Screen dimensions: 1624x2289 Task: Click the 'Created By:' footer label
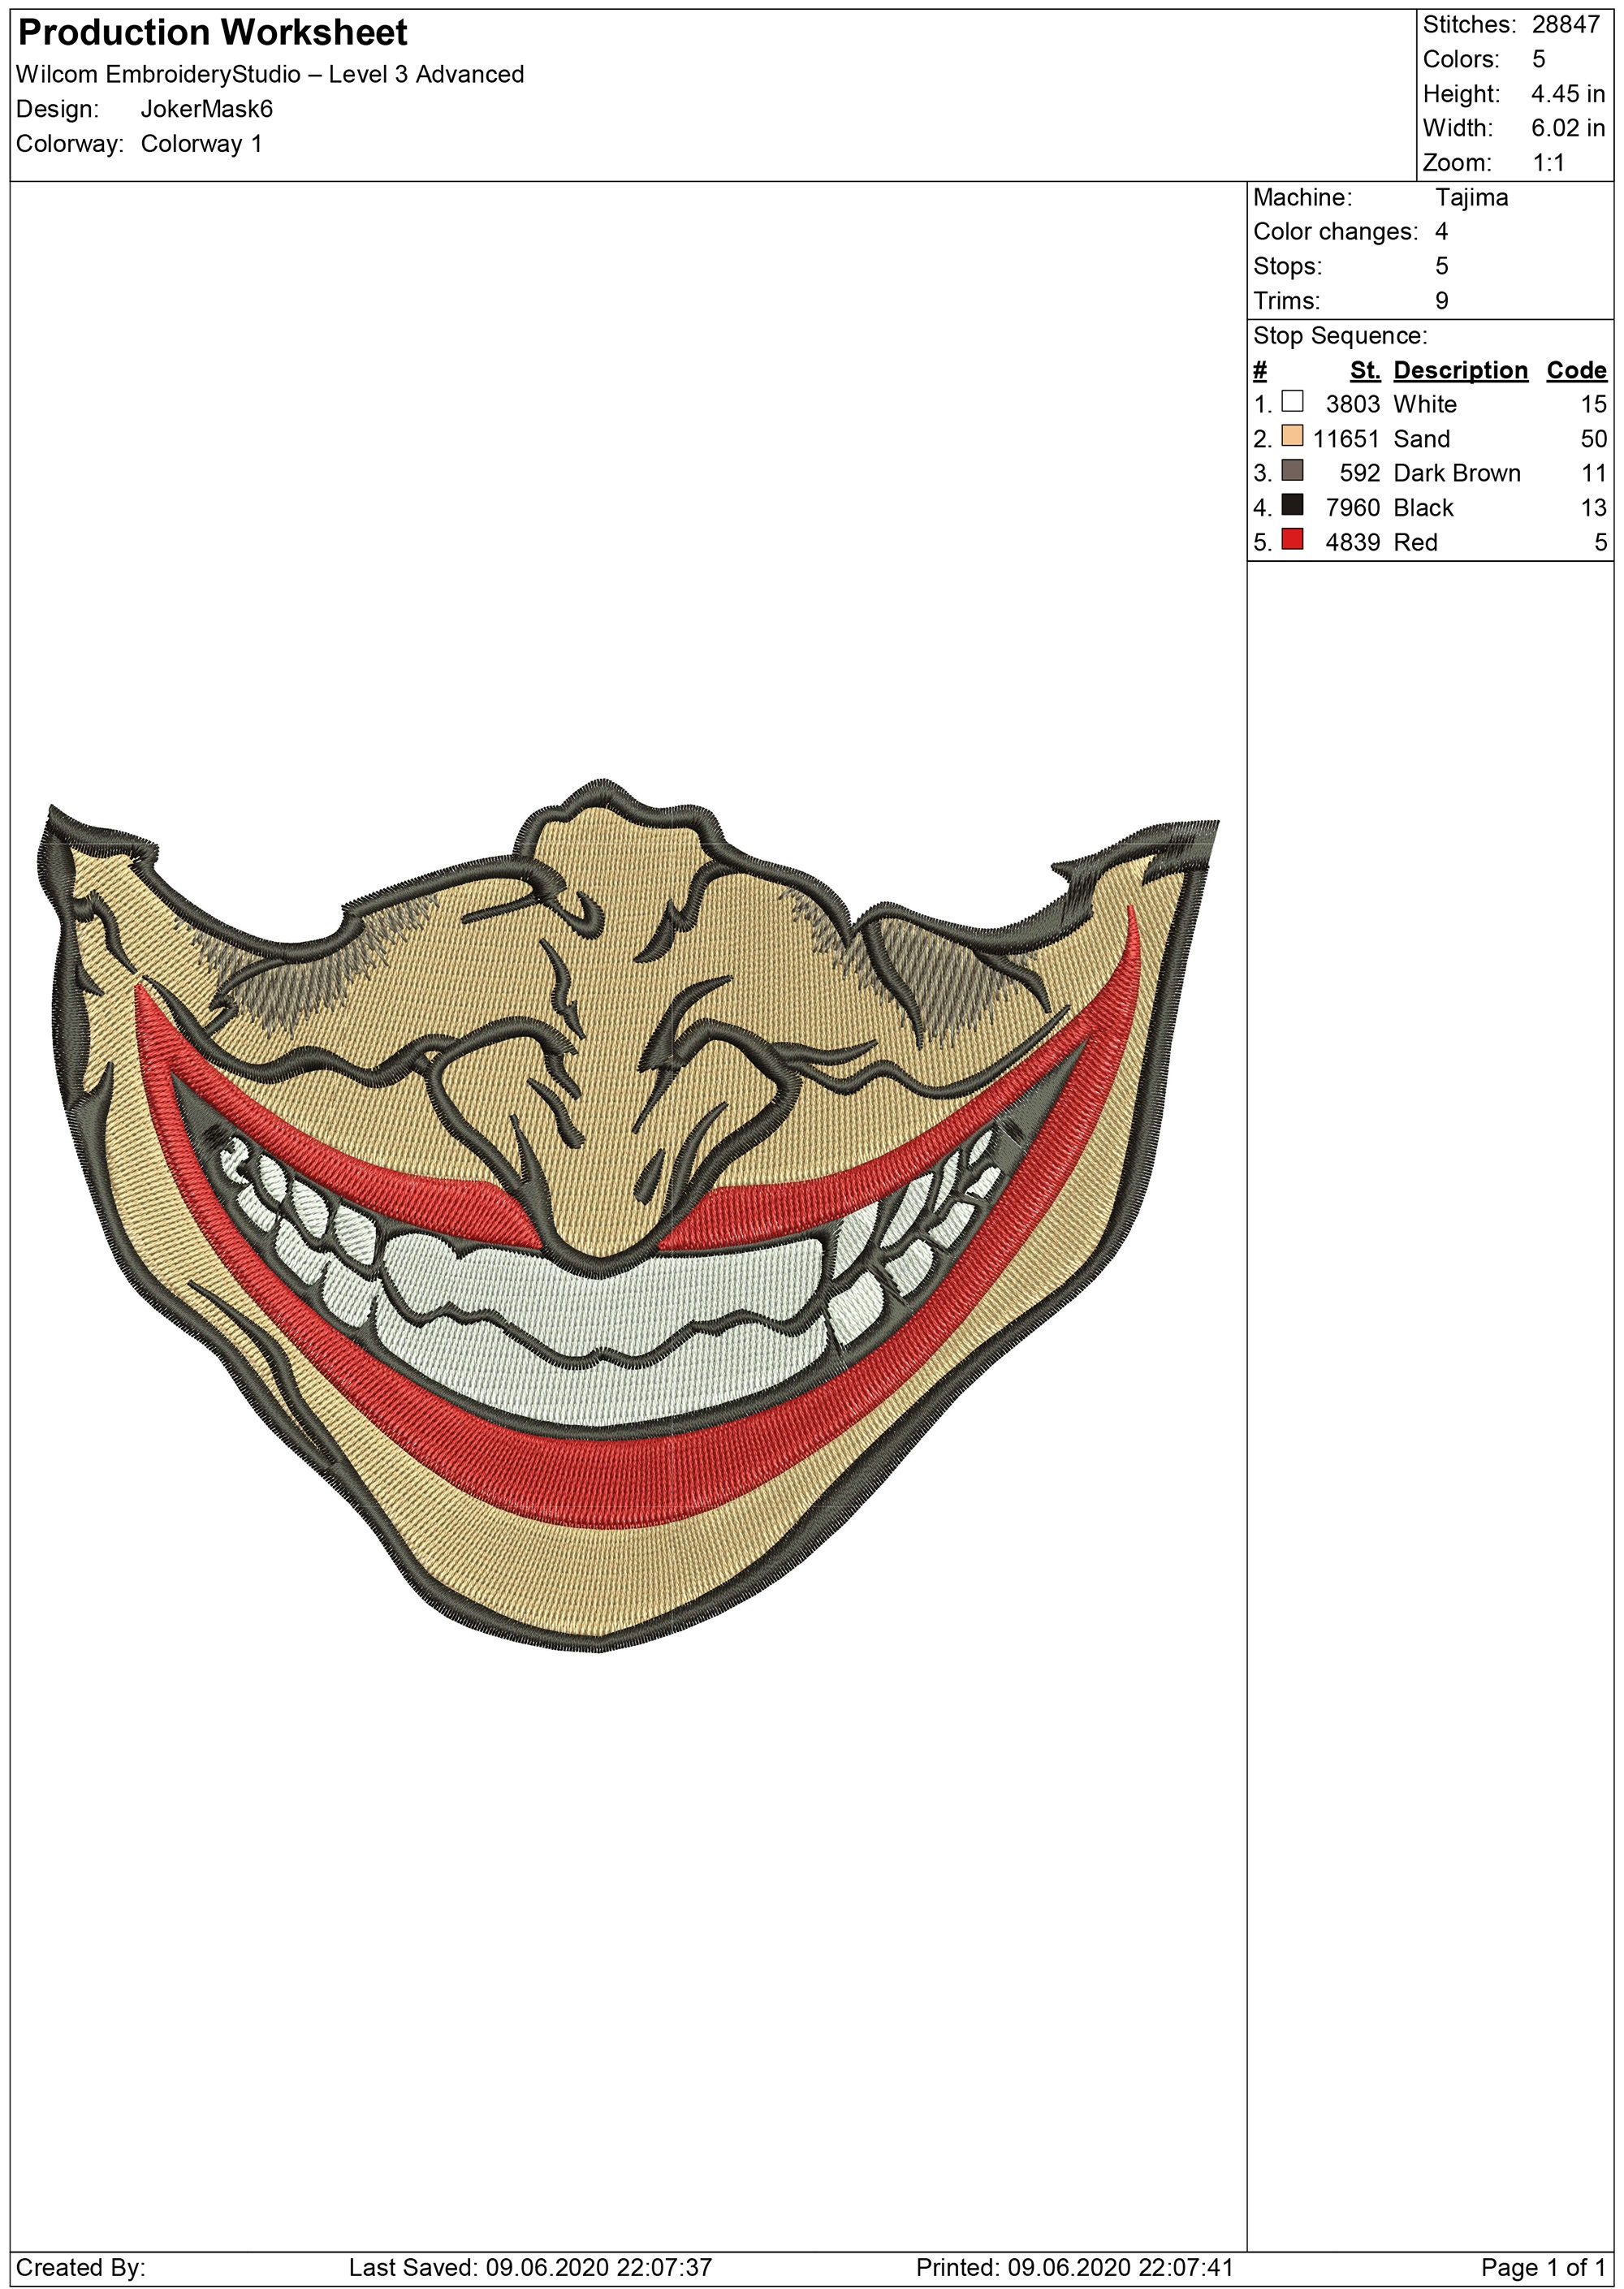[81, 2267]
